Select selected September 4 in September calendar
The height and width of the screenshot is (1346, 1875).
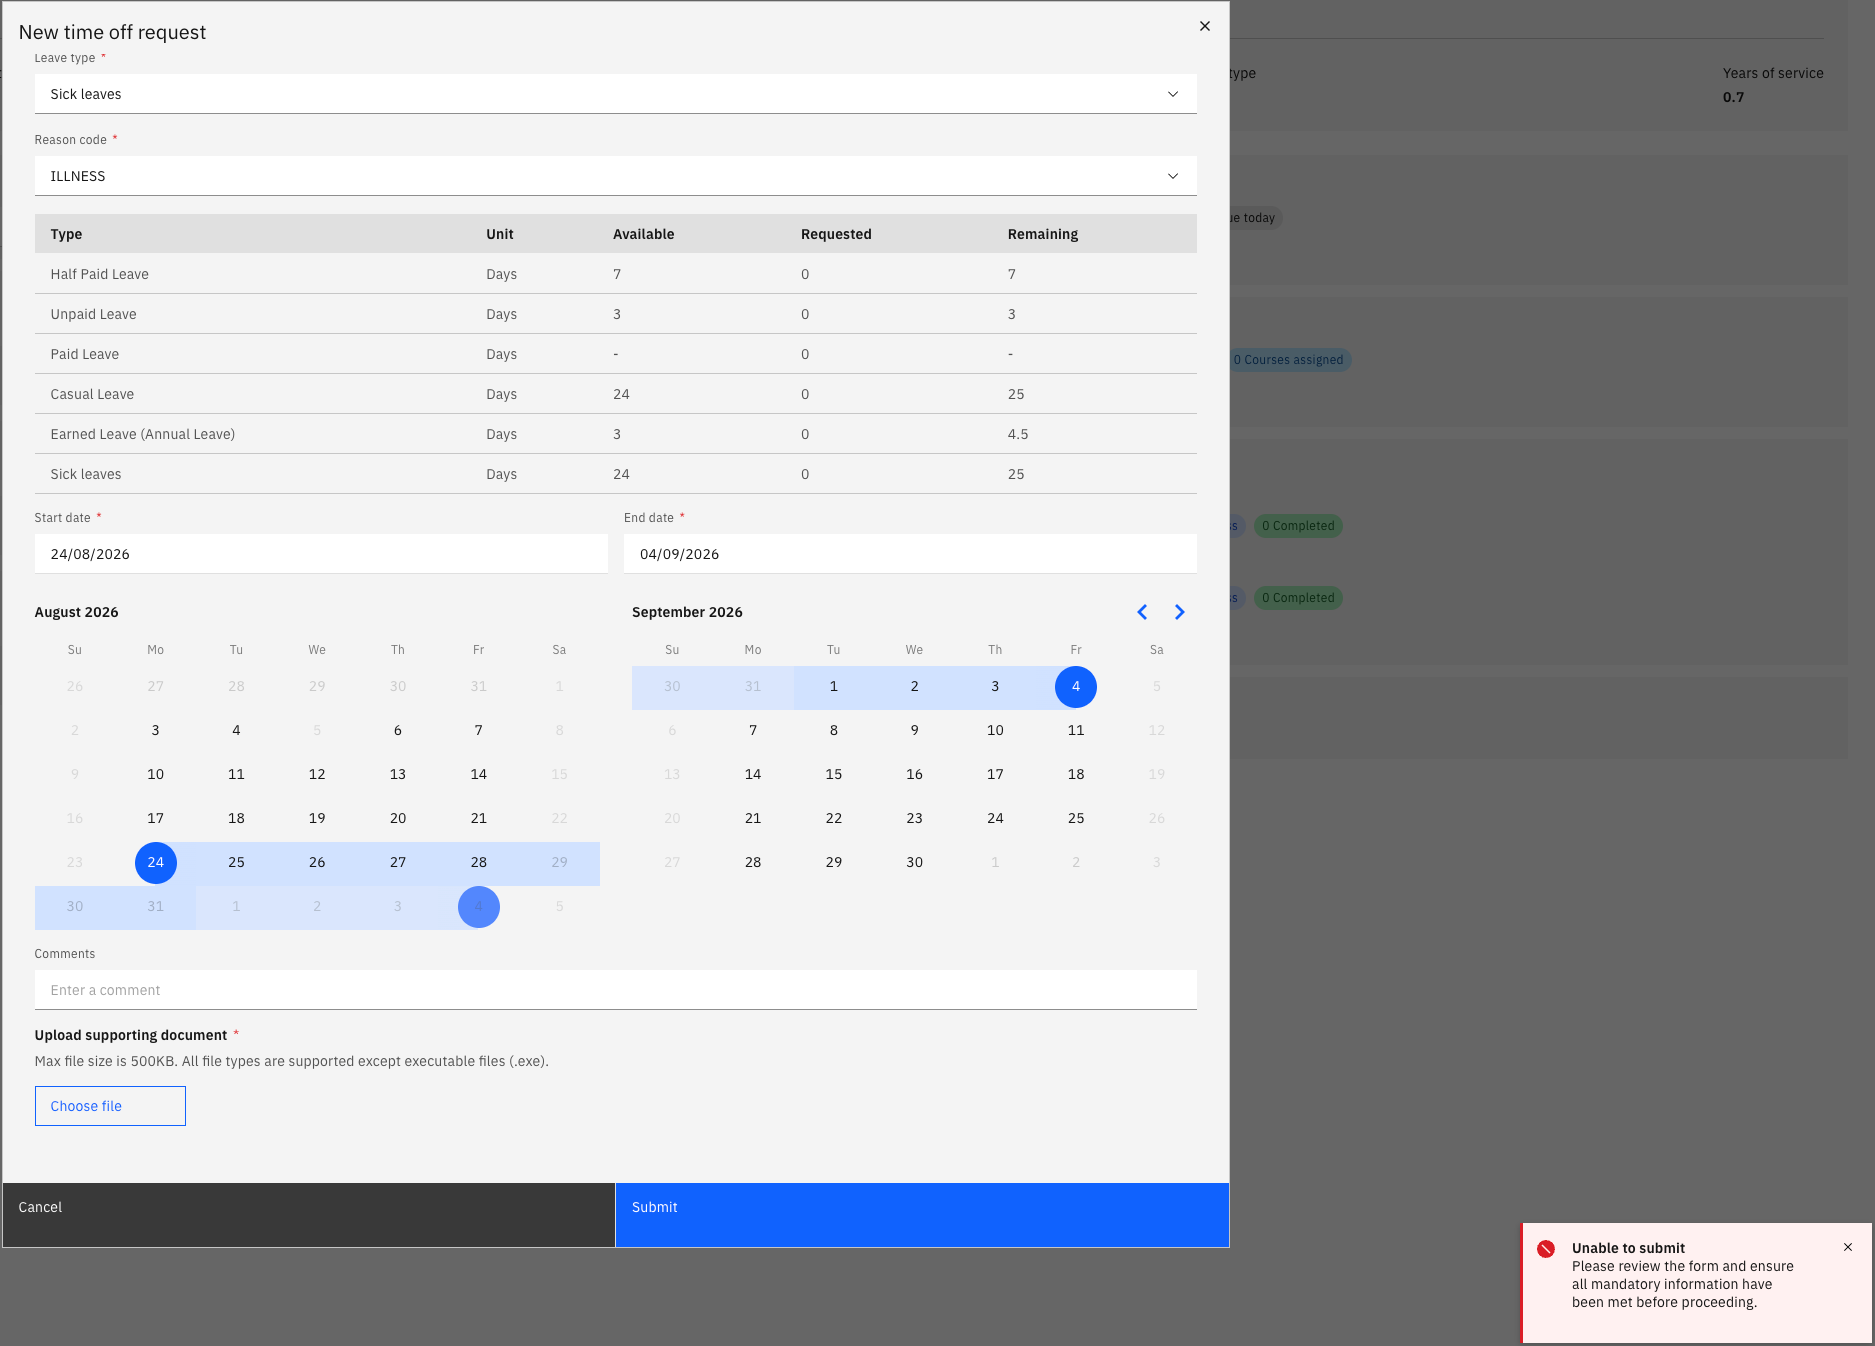pos(1076,687)
